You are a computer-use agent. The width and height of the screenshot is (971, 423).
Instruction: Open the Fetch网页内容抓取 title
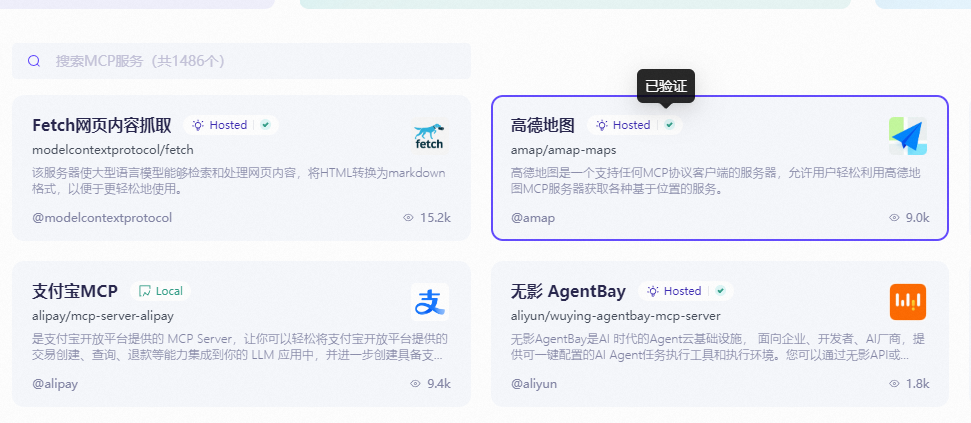pos(102,125)
